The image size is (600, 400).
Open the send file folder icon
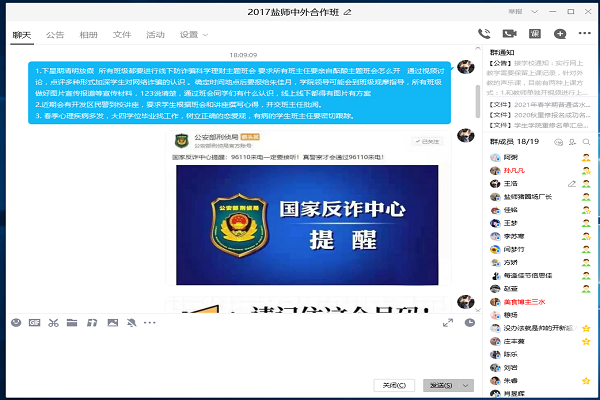[71, 322]
